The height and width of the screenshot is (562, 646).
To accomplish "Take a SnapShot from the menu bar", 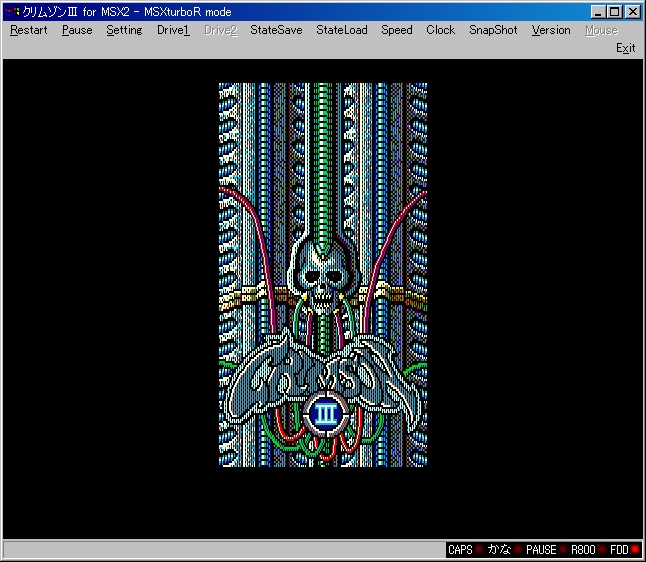I will (493, 30).
